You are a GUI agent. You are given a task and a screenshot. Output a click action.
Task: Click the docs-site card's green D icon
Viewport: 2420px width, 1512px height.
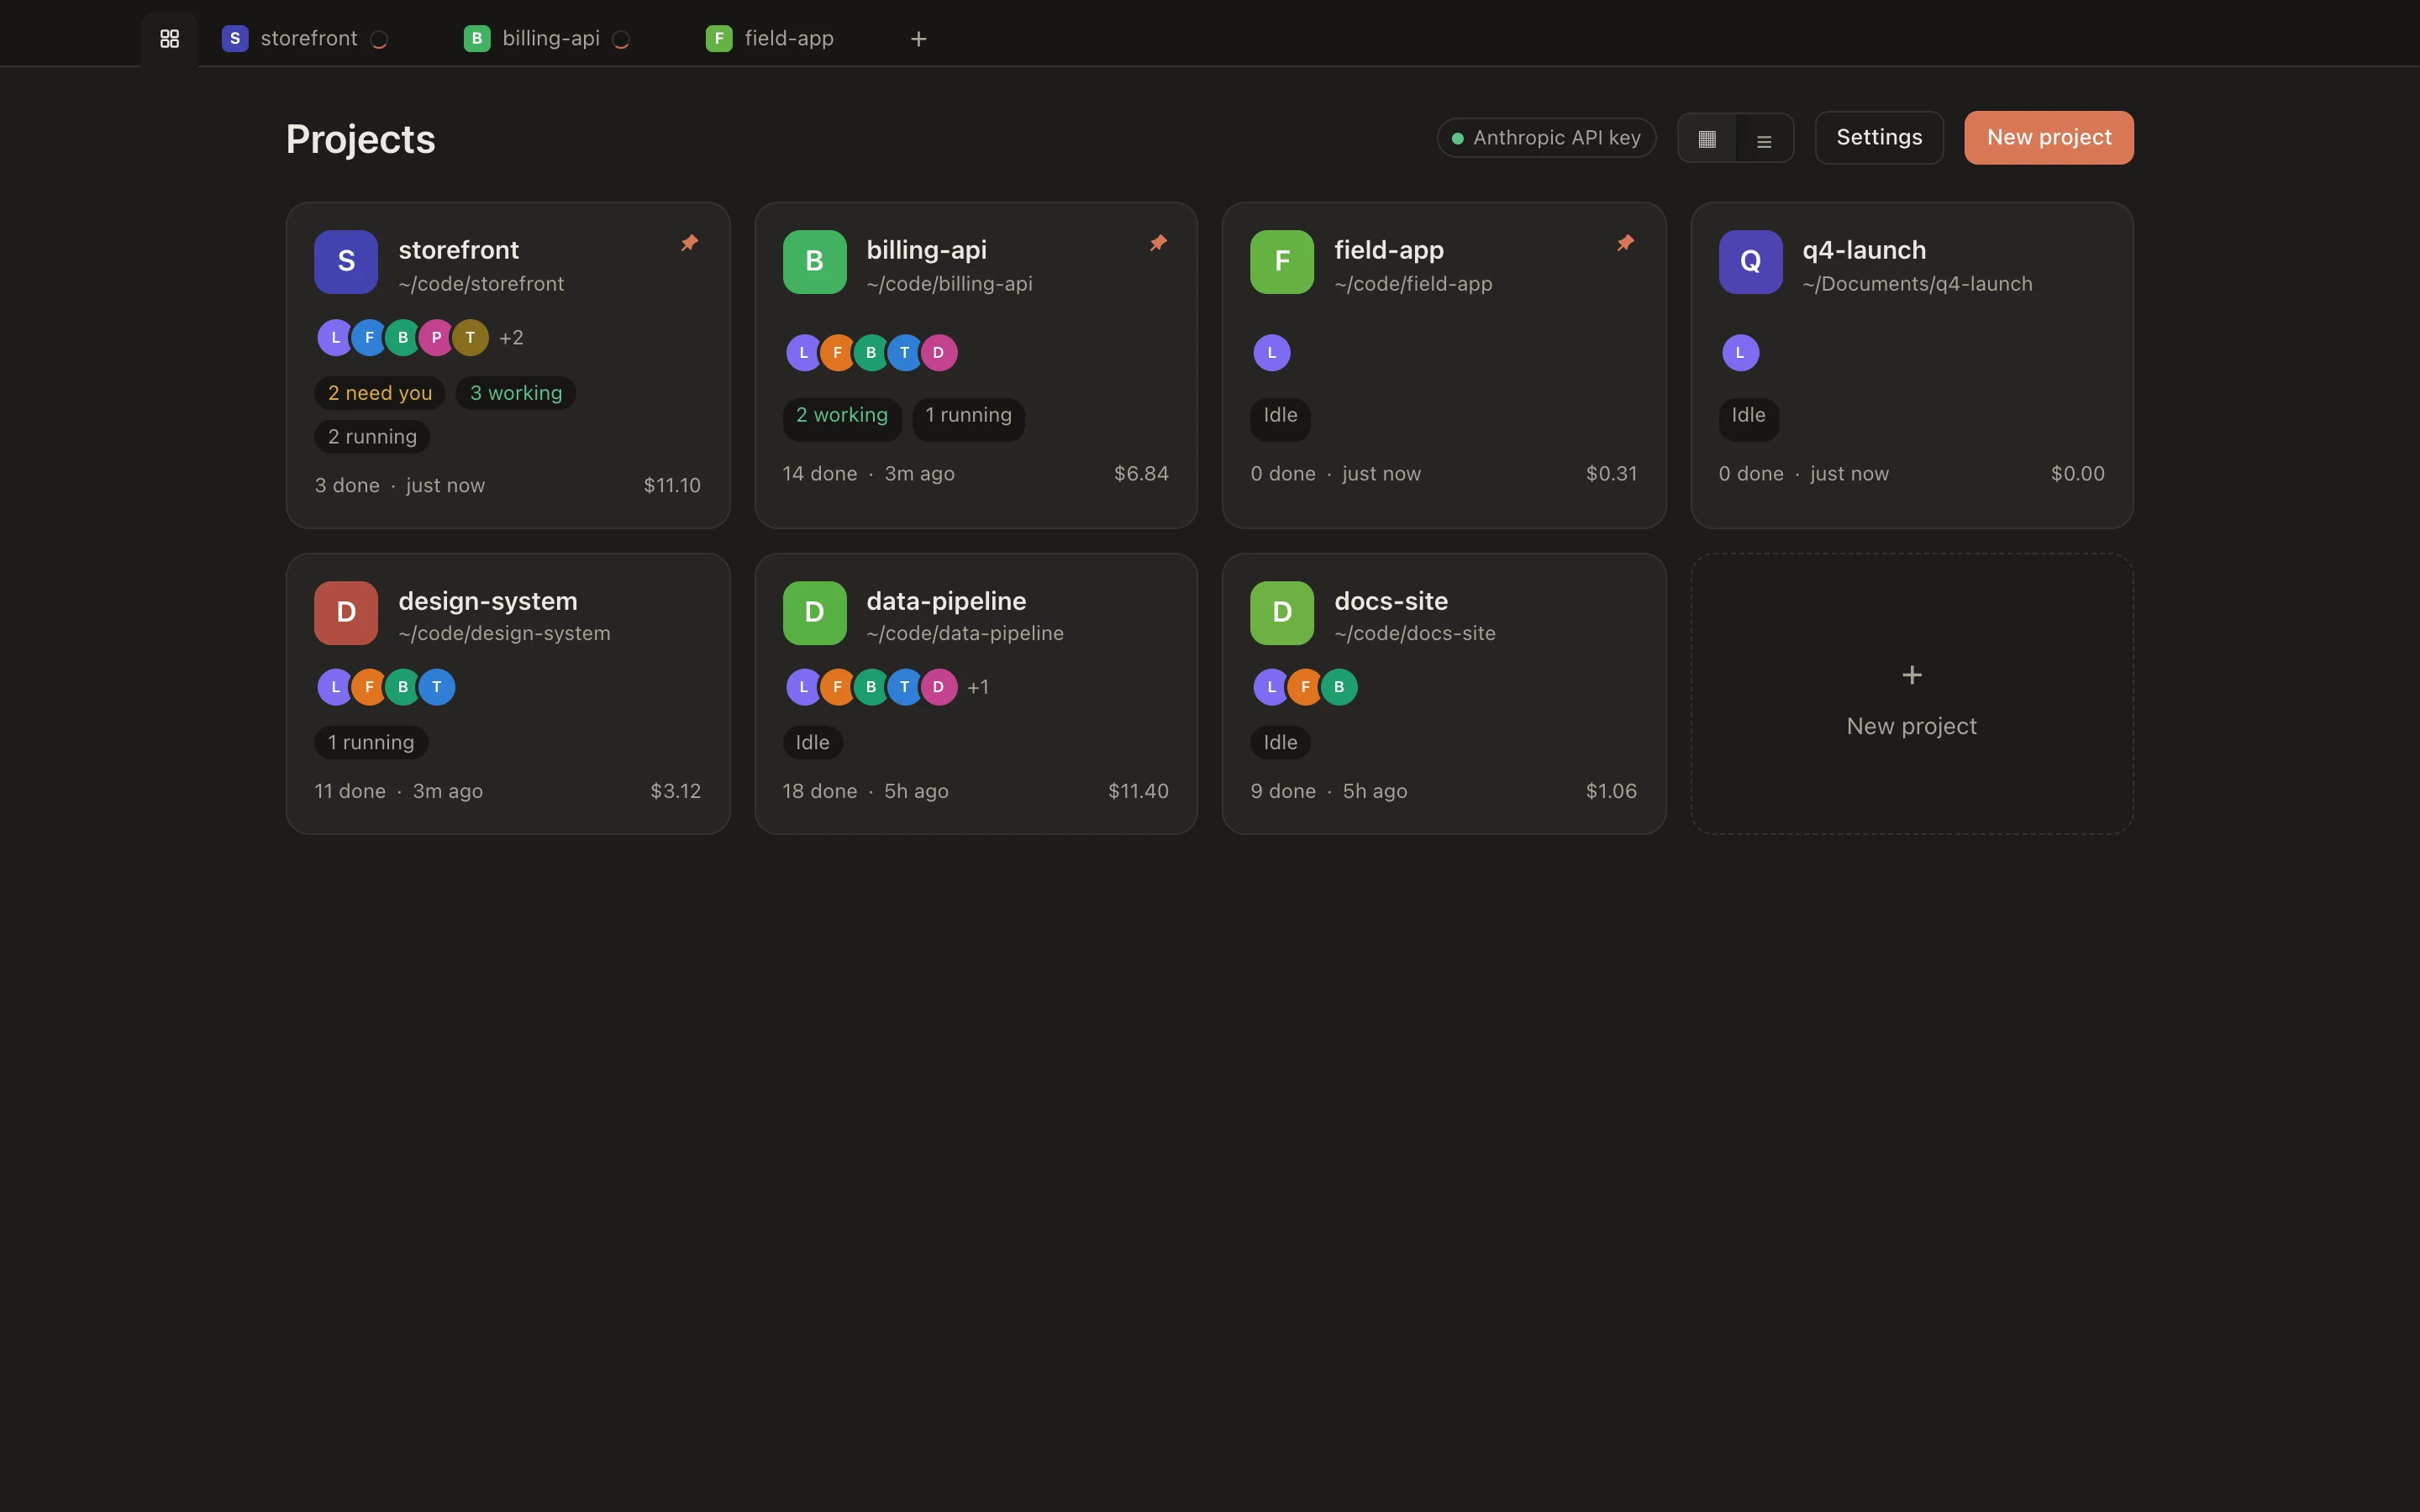coord(1282,613)
